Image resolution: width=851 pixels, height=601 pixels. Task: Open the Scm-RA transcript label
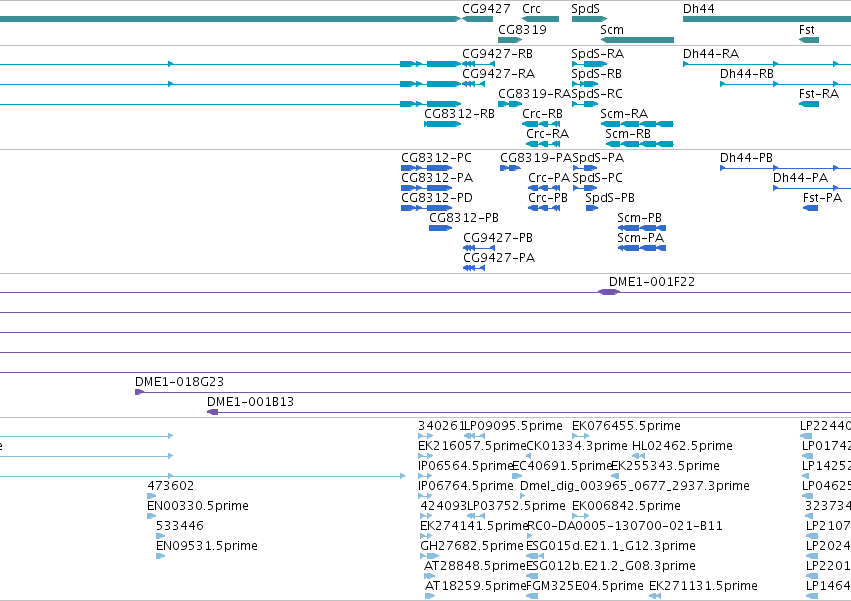(624, 114)
